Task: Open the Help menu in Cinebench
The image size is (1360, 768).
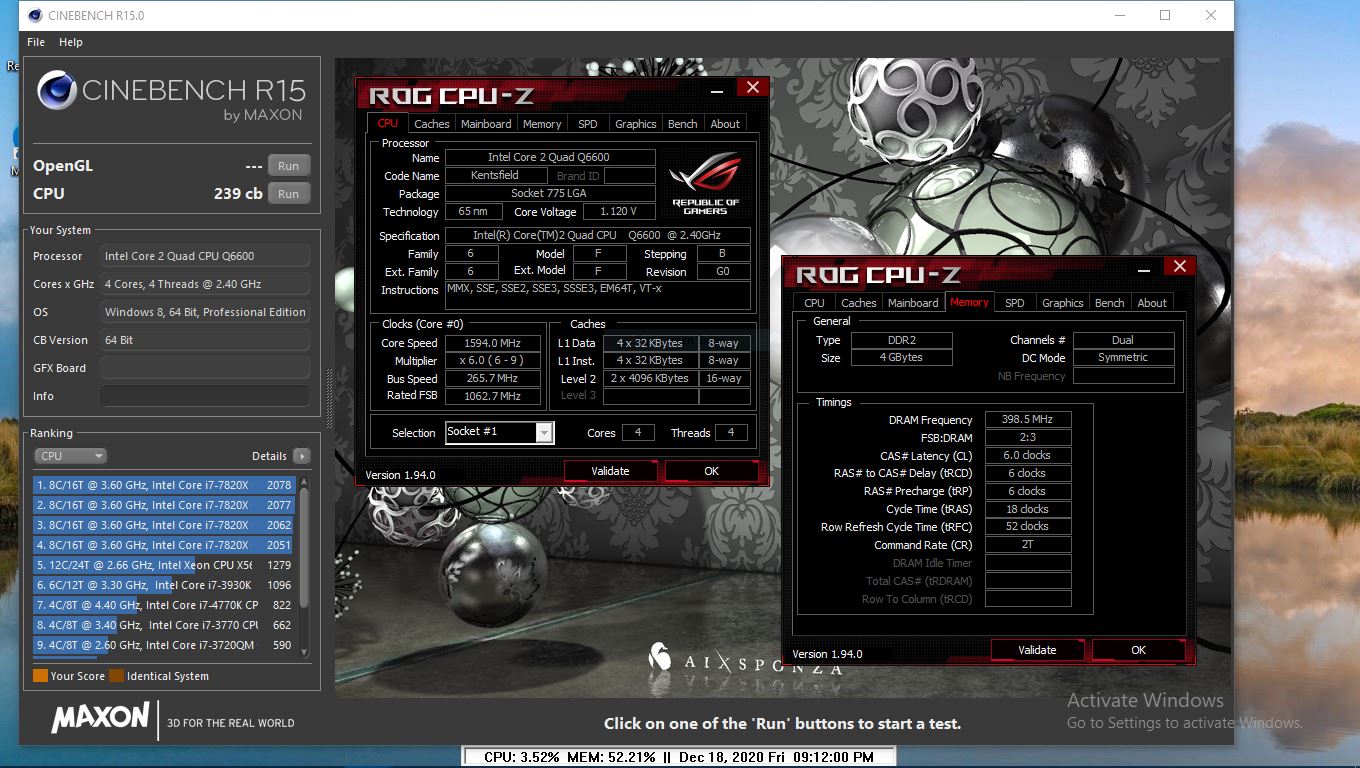Action: [71, 42]
